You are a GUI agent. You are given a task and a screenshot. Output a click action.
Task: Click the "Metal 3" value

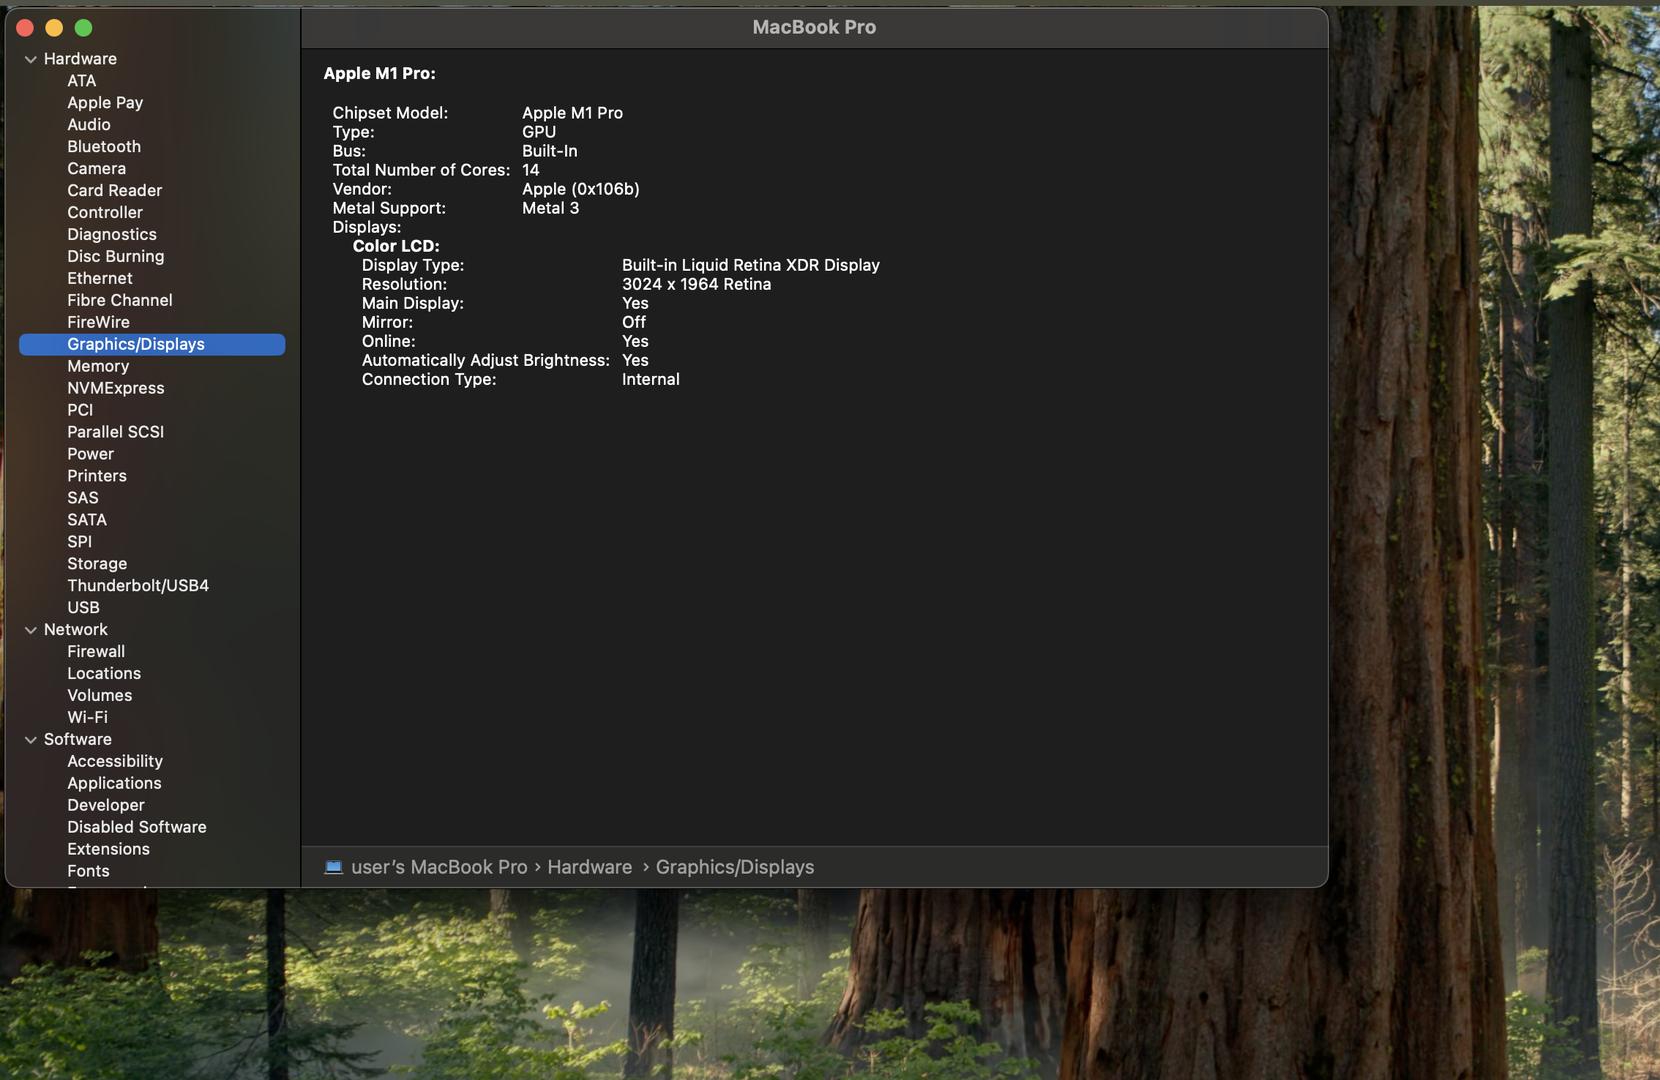coord(550,209)
